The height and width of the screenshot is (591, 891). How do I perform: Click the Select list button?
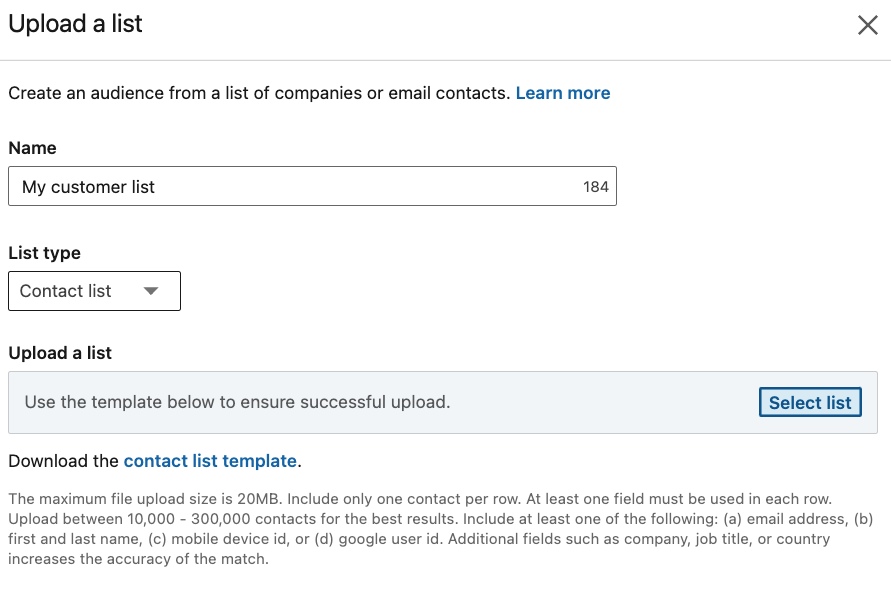(810, 402)
